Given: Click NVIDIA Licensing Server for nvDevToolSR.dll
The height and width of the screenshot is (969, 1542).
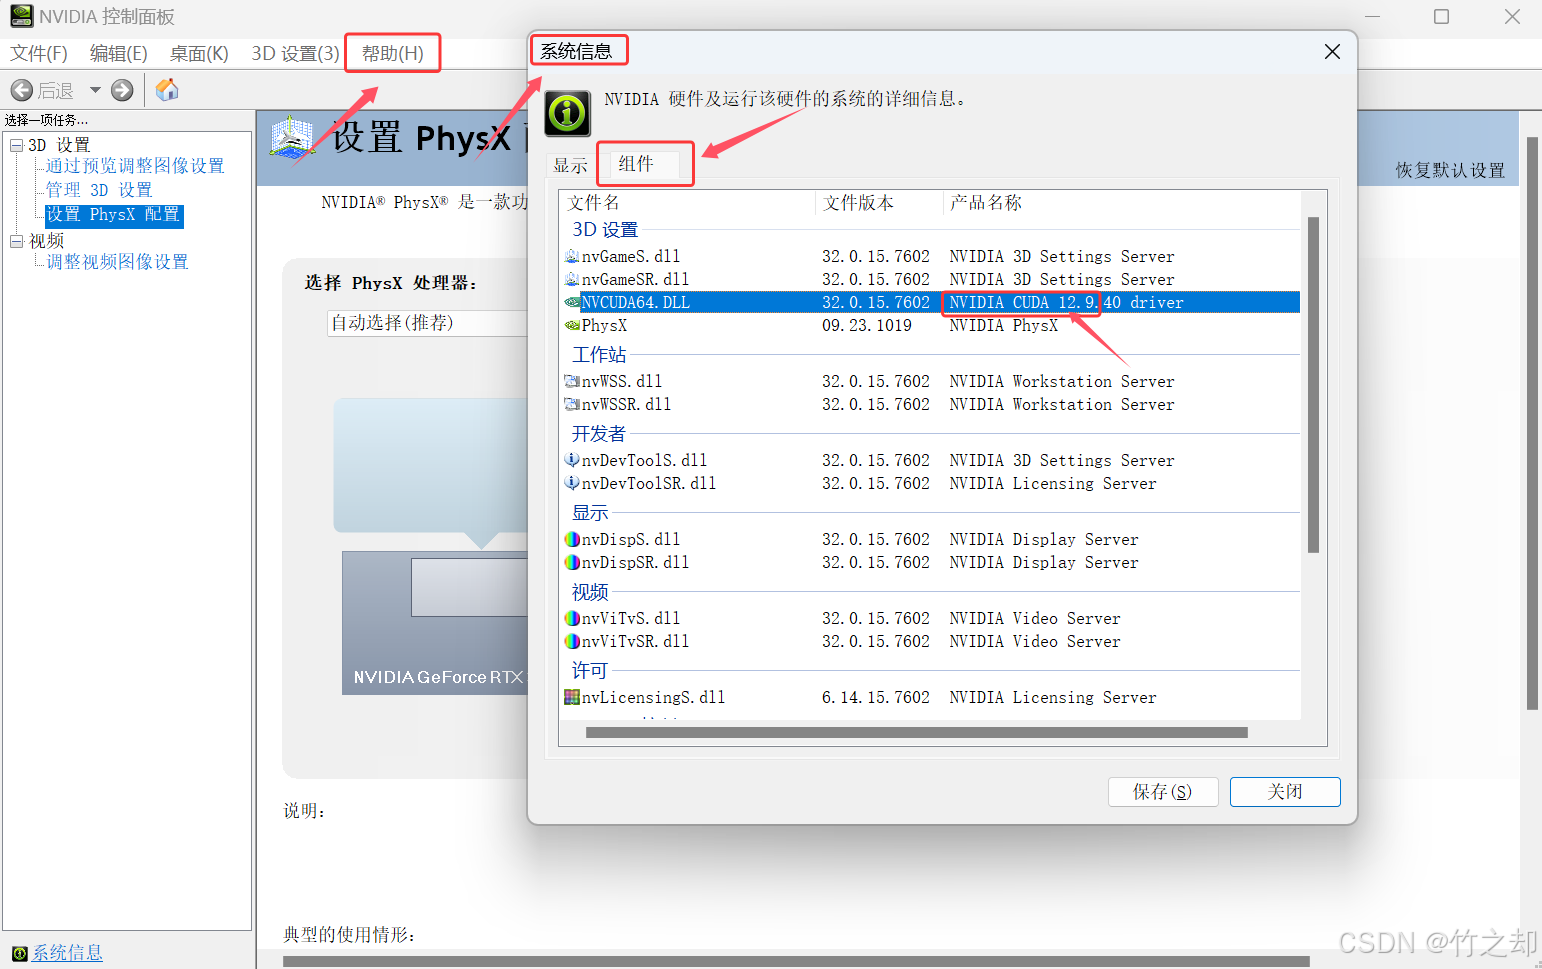Looking at the screenshot, I should [x=1053, y=483].
